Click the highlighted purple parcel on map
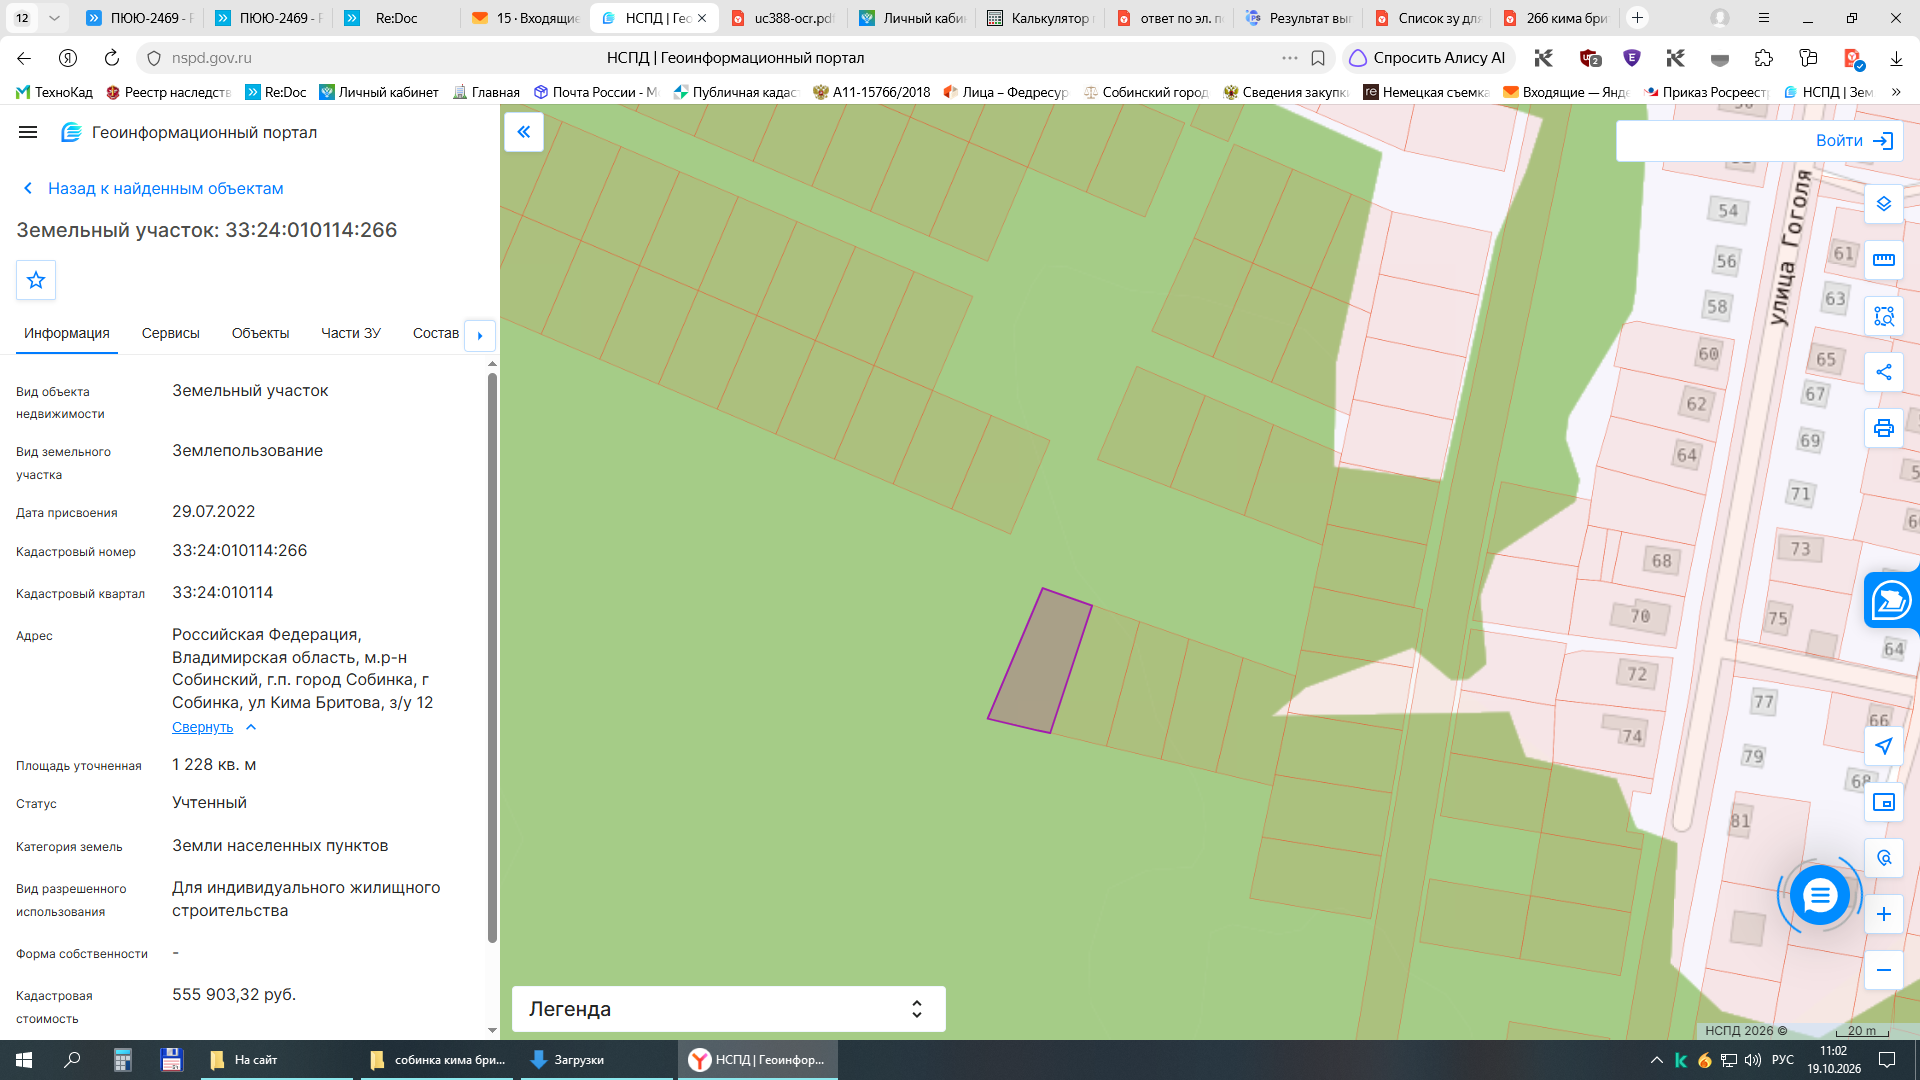Viewport: 1920px width, 1080px height. (1040, 661)
